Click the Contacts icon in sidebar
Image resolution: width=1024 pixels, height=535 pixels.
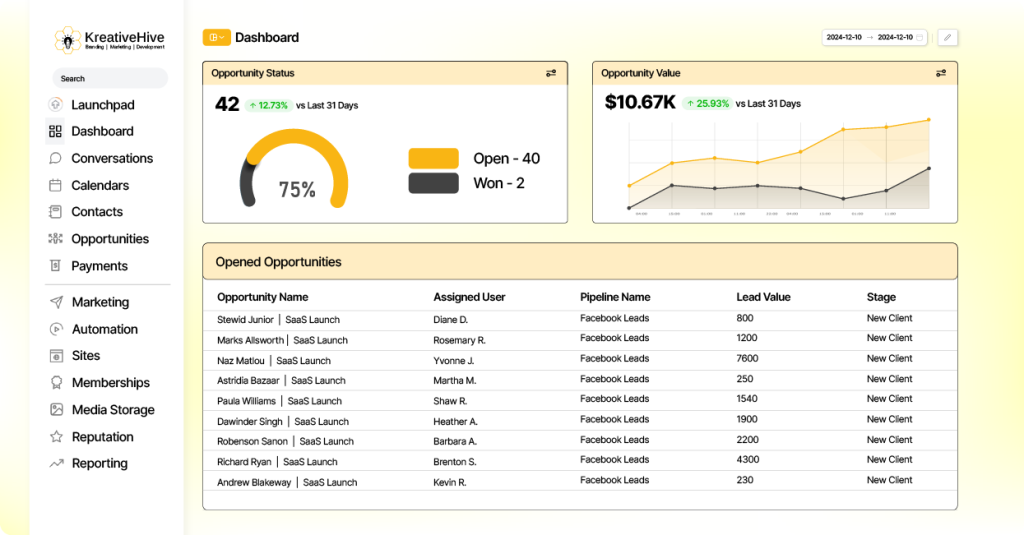[55, 212]
